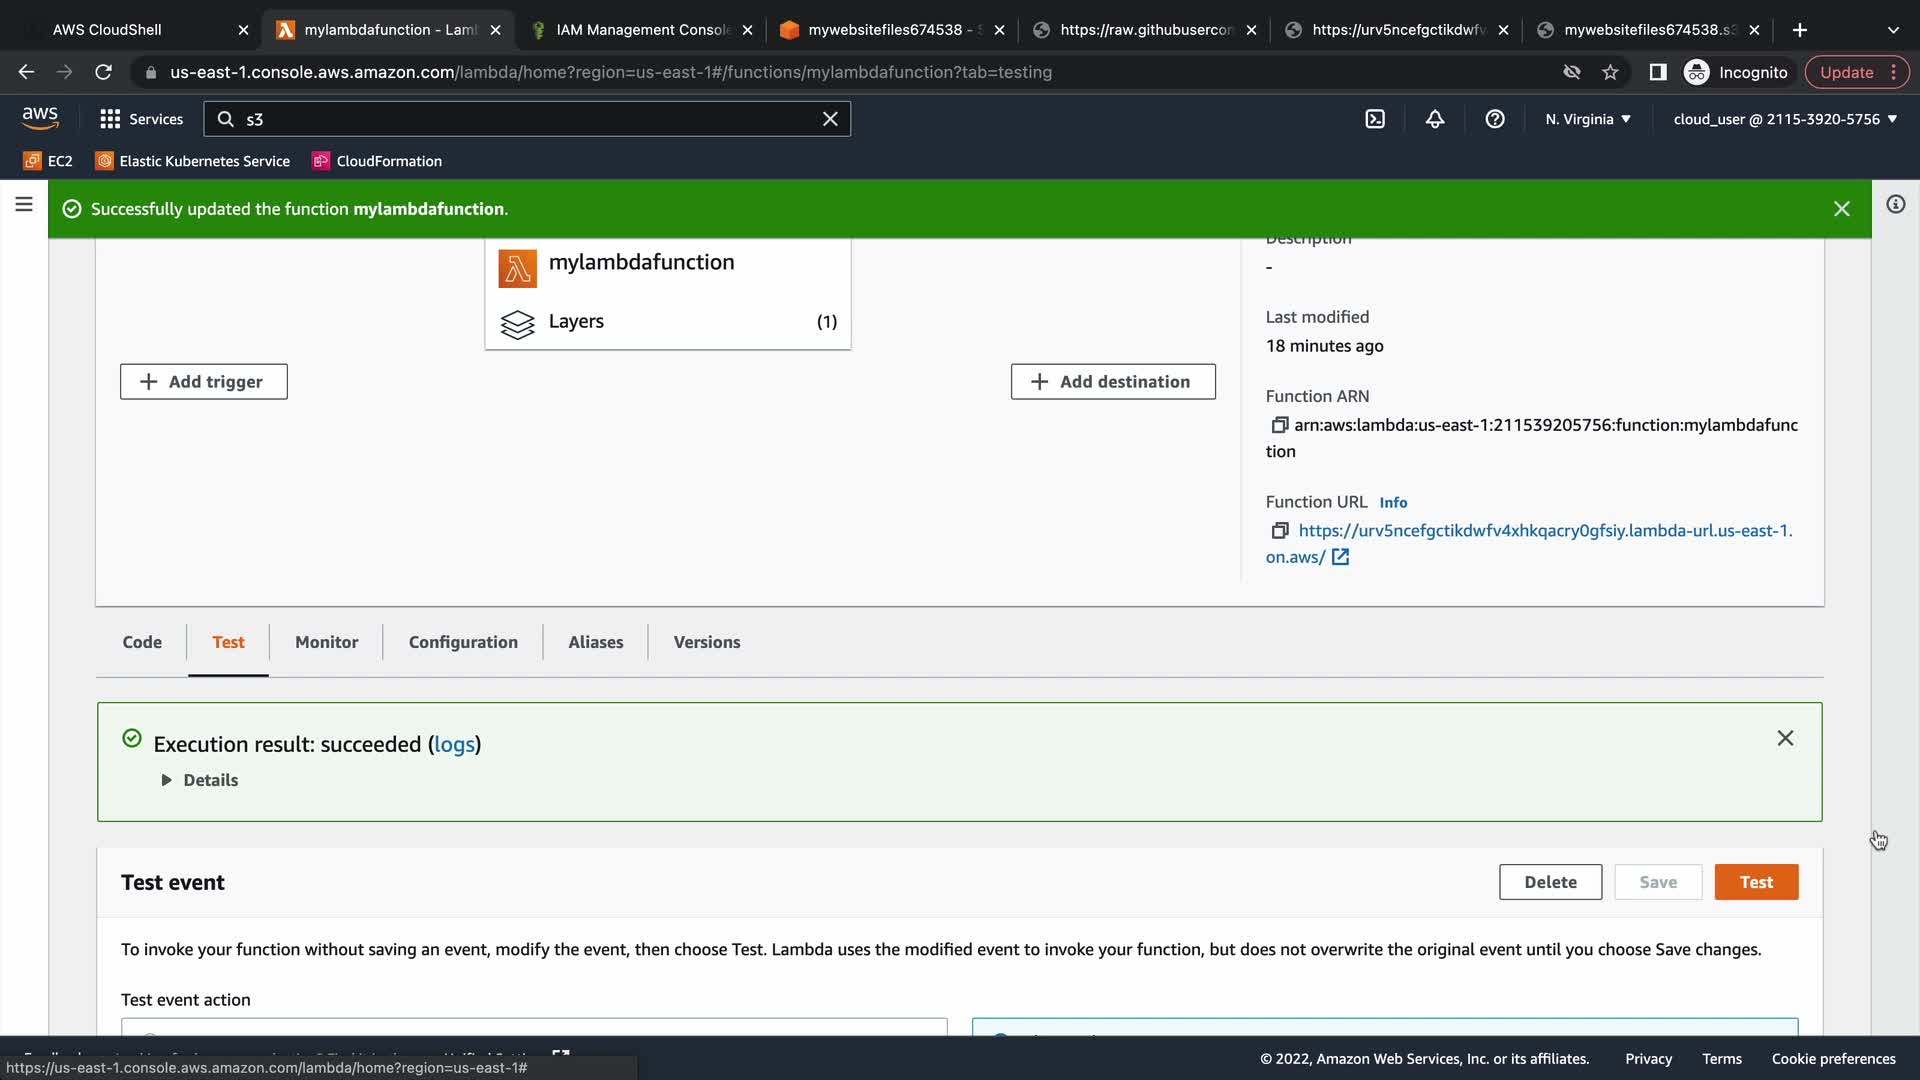Dismiss the green success banner
Viewport: 1920px width, 1080px height.
pyautogui.click(x=1841, y=209)
